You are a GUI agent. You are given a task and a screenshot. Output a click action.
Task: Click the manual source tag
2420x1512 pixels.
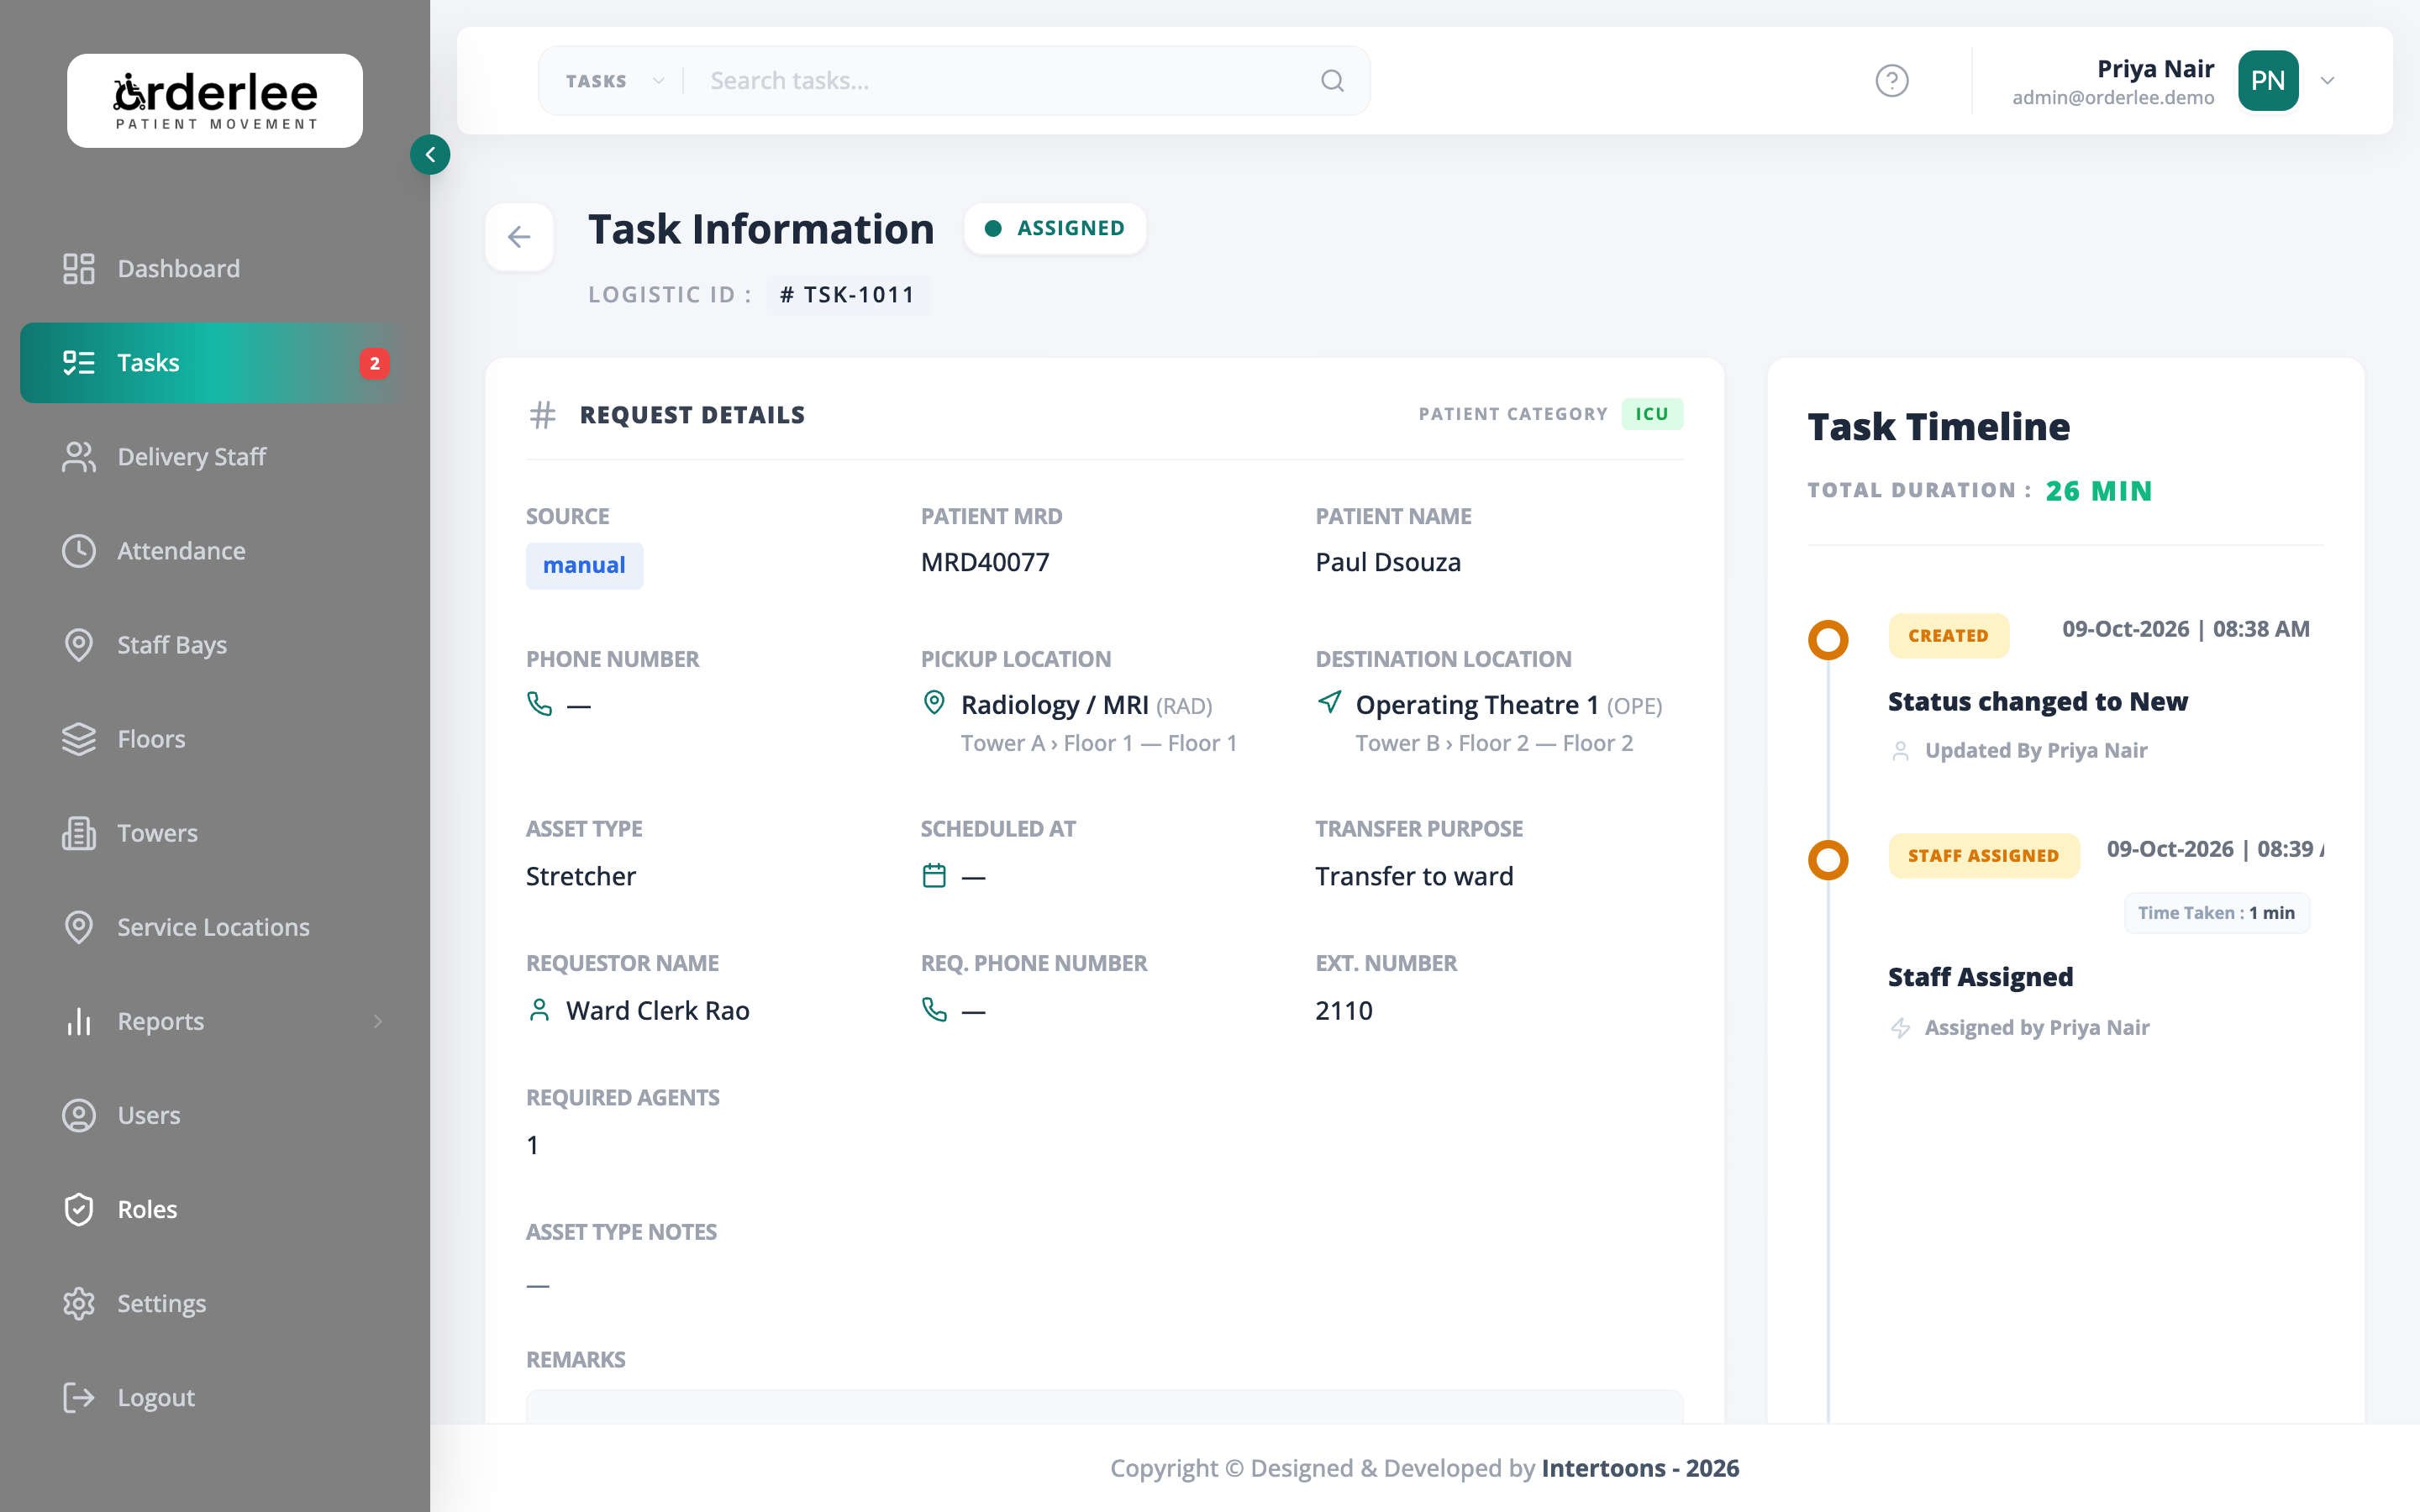coord(584,565)
